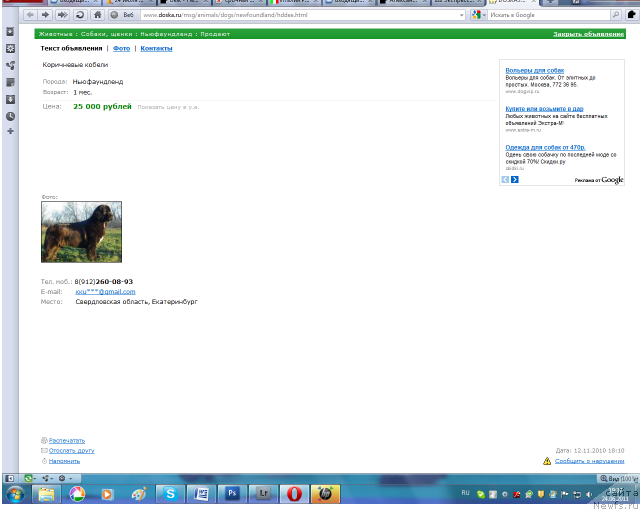Open the Newfoundland dog photo thumbnail
640x512 pixels.
81,231
